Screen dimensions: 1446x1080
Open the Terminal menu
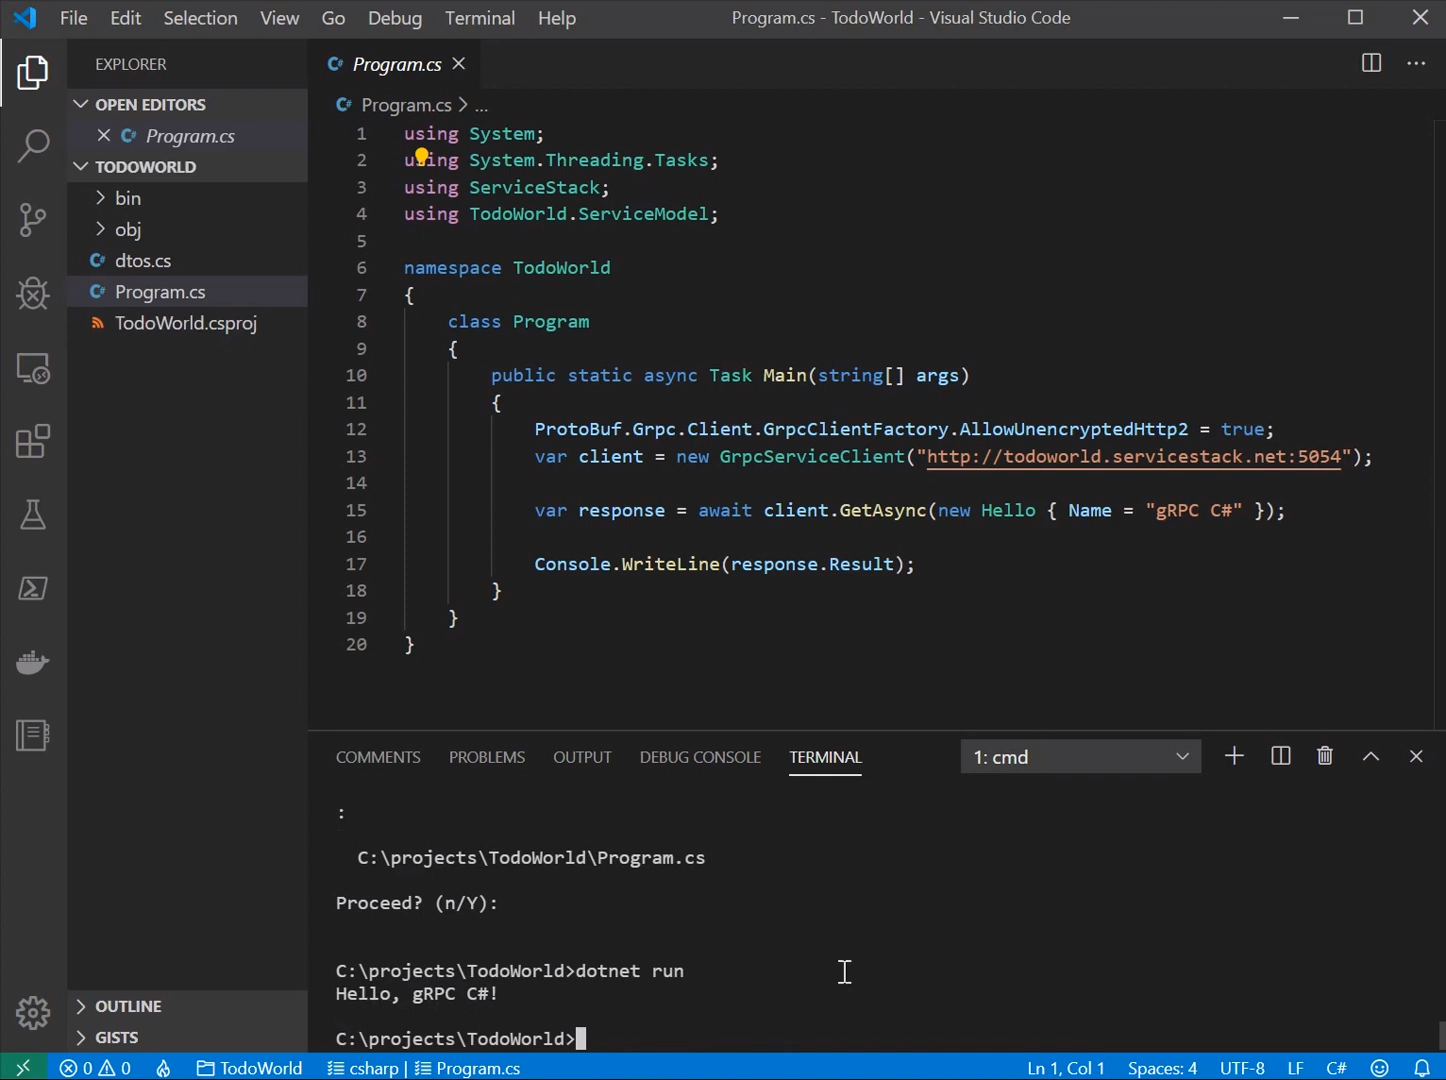(x=480, y=18)
